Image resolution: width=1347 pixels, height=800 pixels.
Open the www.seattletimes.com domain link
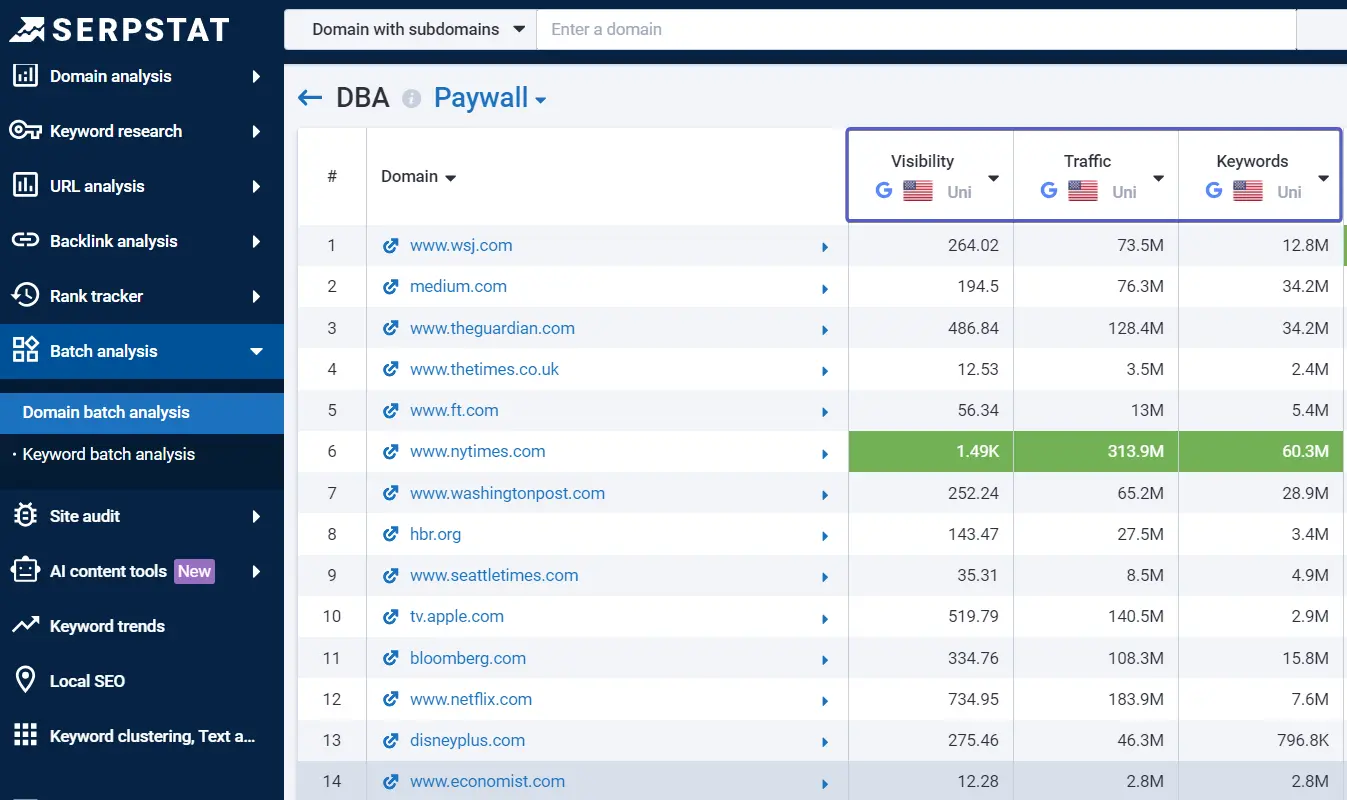coord(494,575)
